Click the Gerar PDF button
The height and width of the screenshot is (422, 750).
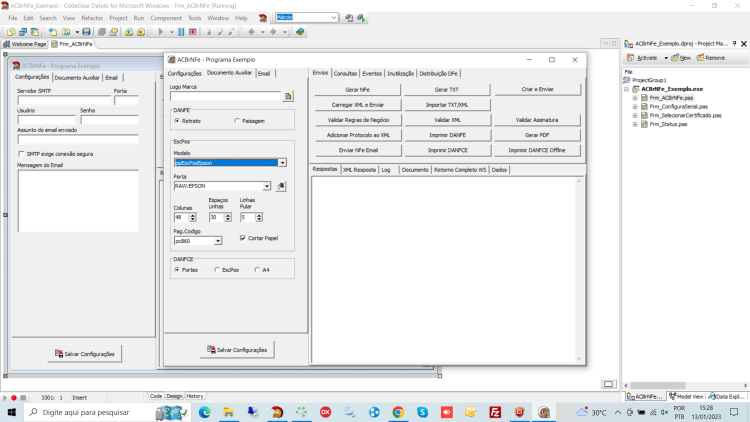pyautogui.click(x=537, y=135)
